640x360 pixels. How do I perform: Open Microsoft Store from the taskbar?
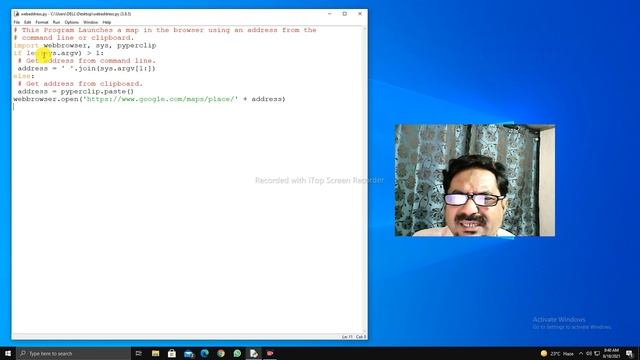pyautogui.click(x=172, y=353)
